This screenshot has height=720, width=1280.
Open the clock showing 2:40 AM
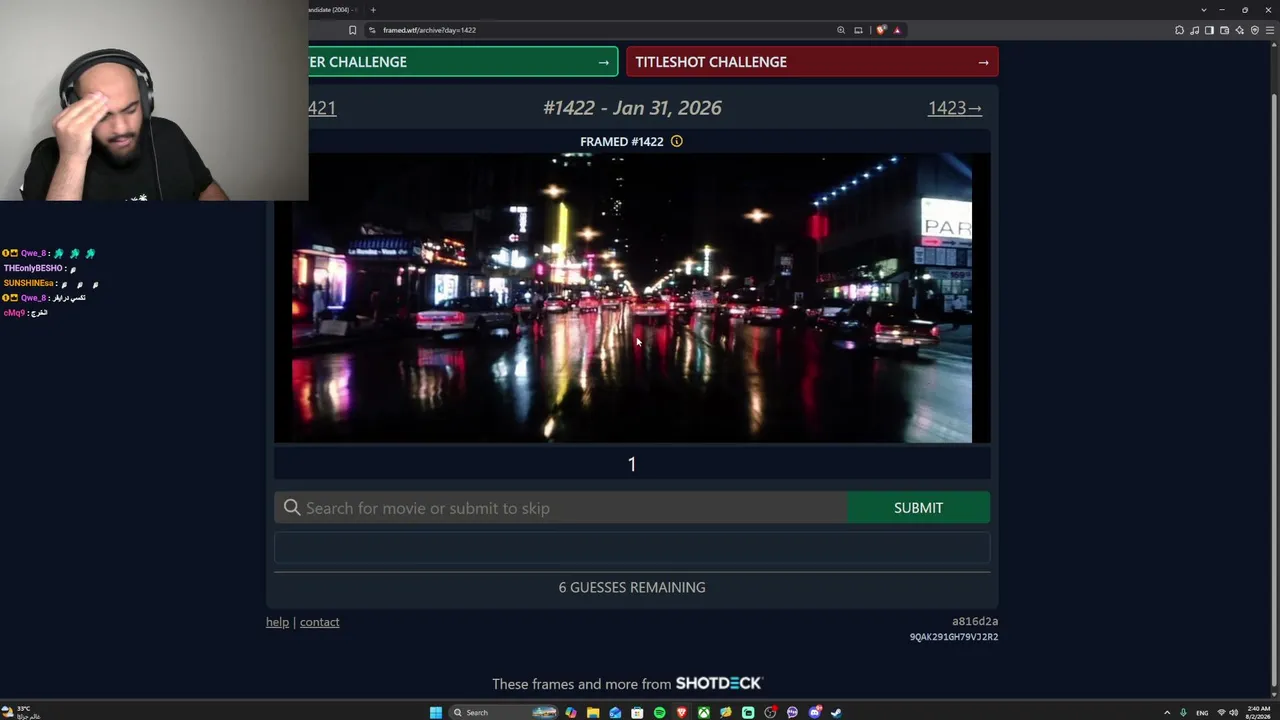(x=1259, y=712)
